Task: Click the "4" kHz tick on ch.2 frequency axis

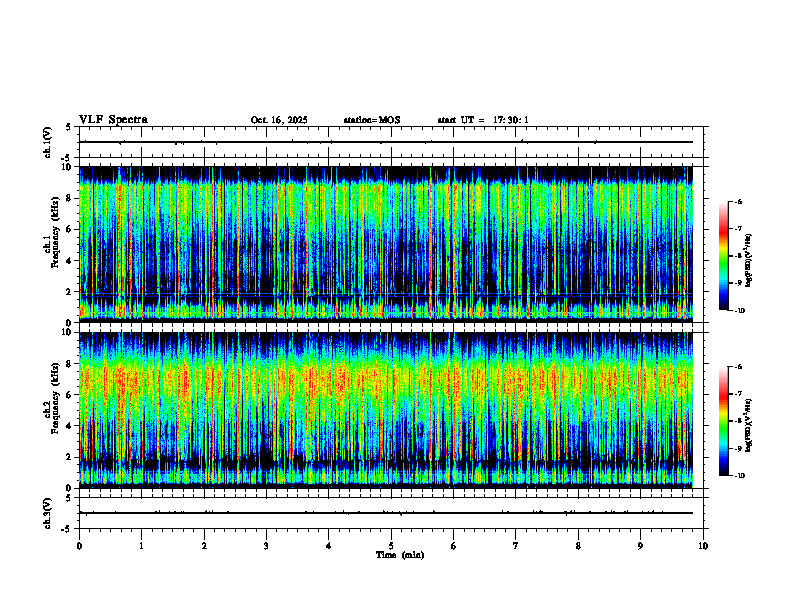Action: (x=70, y=426)
